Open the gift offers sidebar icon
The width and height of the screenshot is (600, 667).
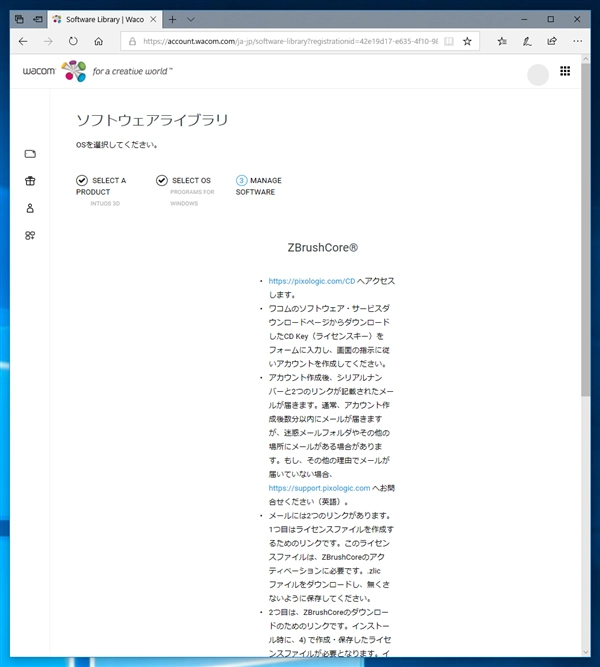click(30, 181)
